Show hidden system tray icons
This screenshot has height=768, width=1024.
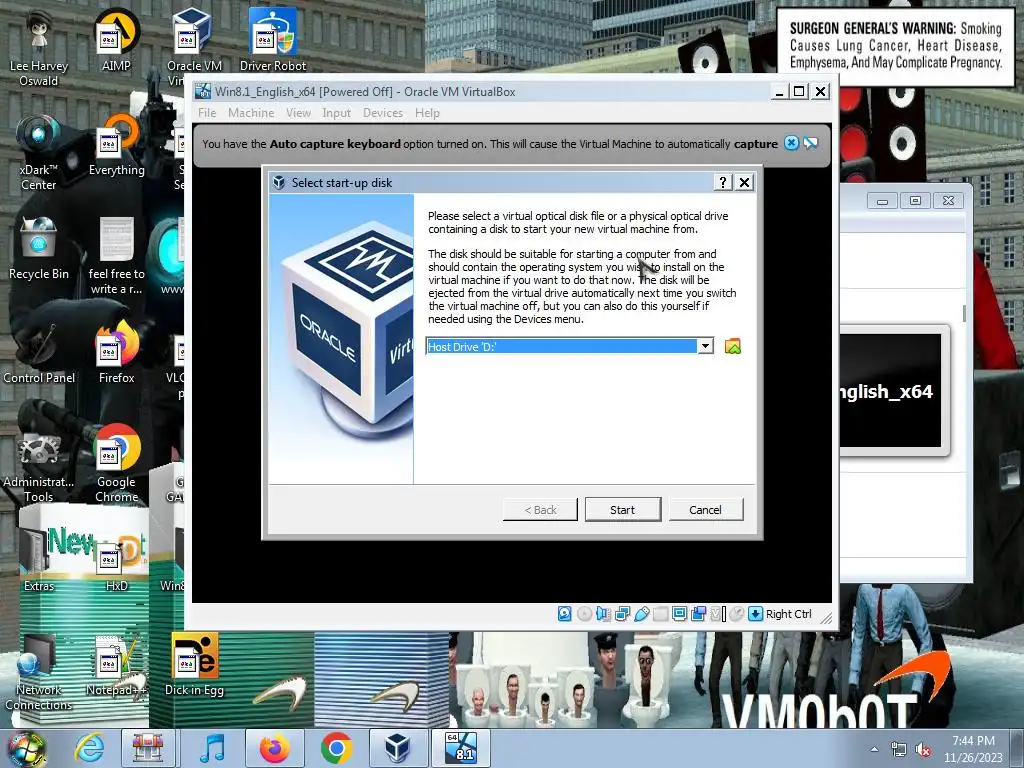(874, 750)
